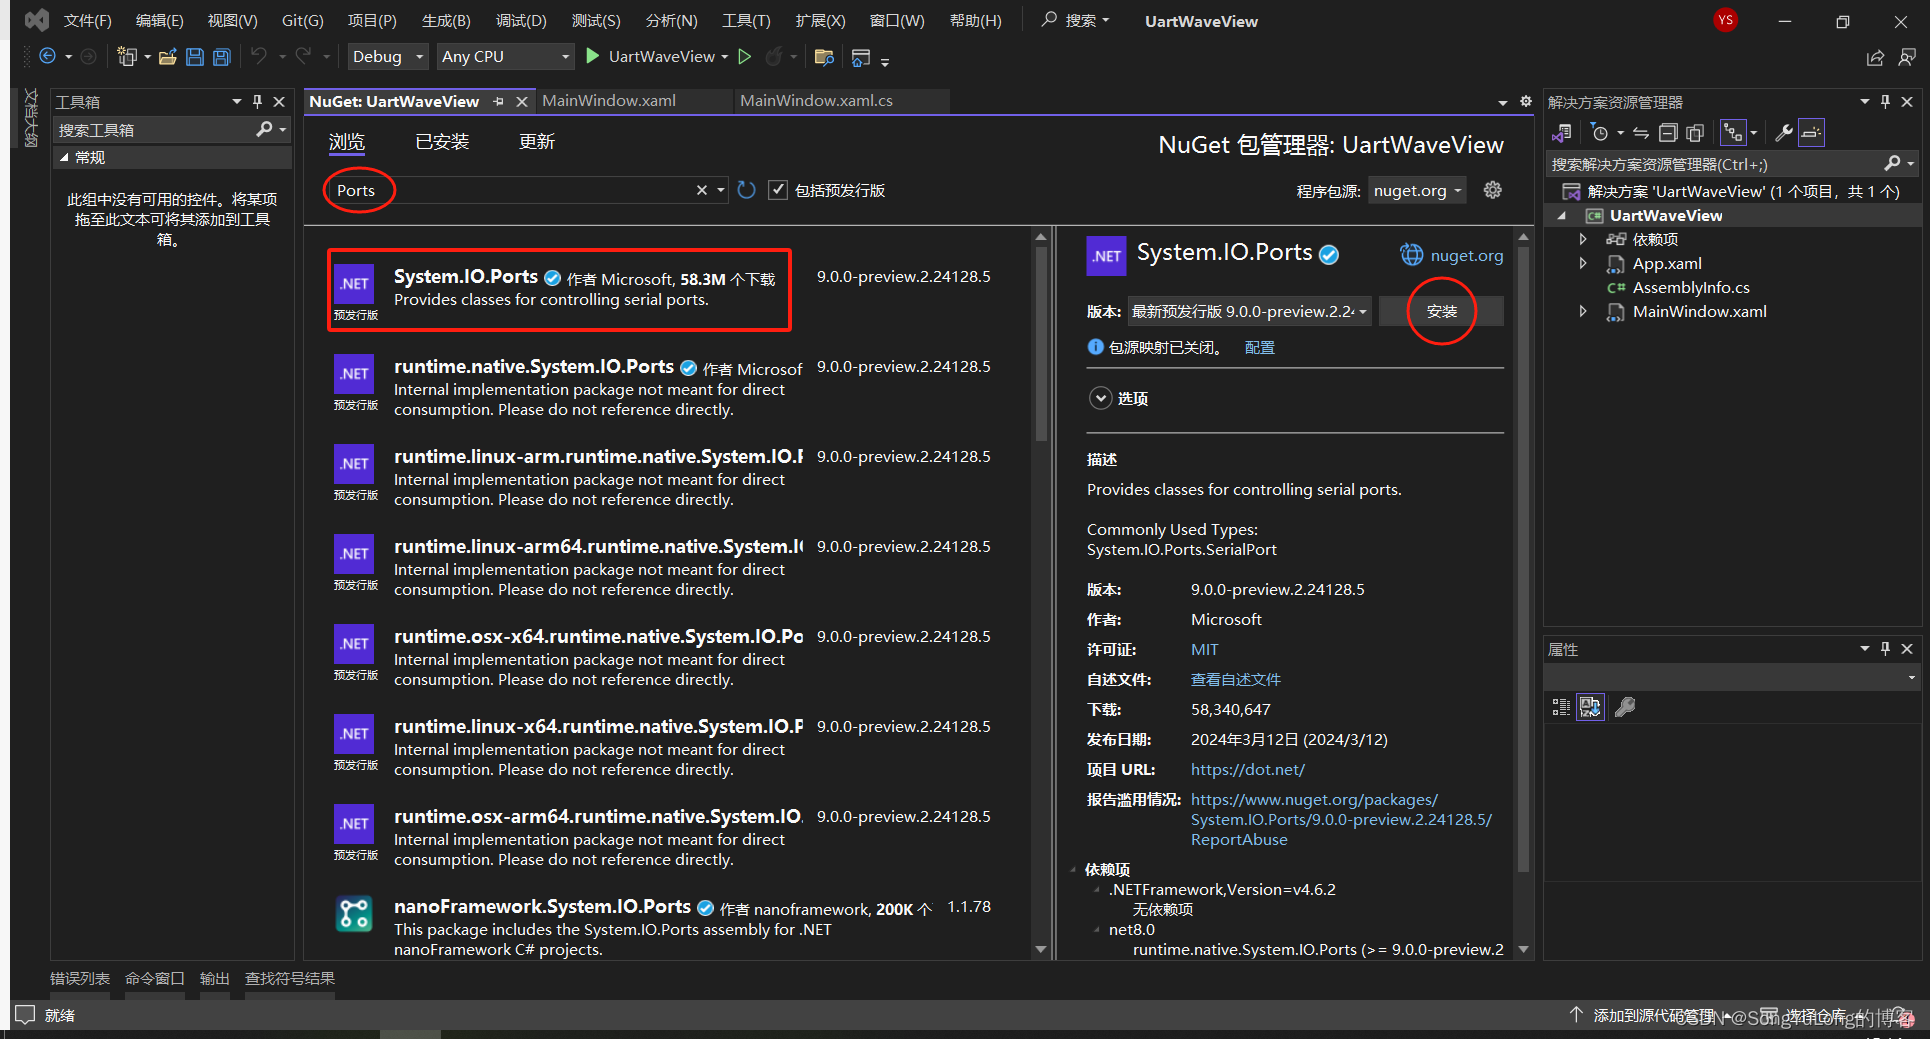Click Property Pages wrench in Properties panel

click(x=1625, y=708)
